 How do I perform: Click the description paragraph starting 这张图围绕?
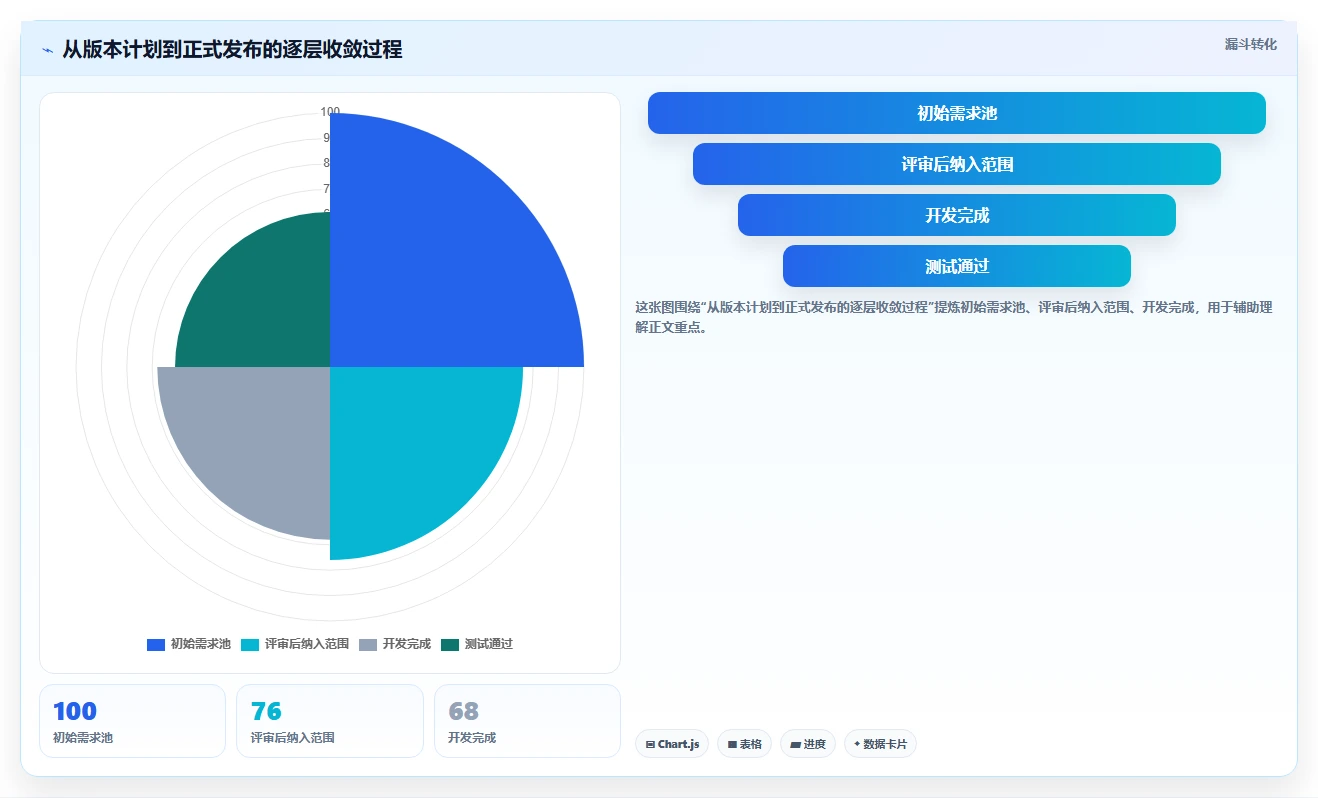(x=954, y=317)
